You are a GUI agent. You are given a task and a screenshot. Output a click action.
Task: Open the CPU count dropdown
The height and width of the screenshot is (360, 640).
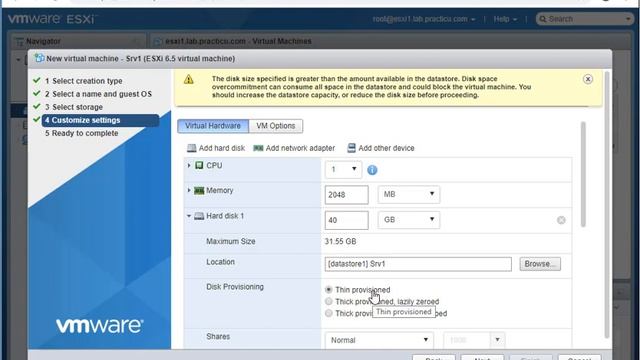[x=343, y=169]
